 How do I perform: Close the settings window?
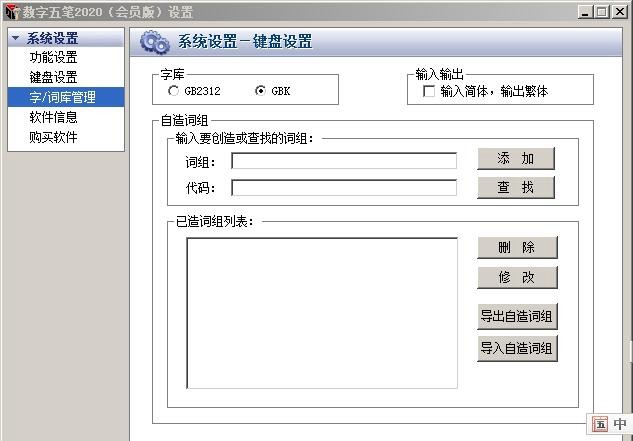(x=620, y=12)
